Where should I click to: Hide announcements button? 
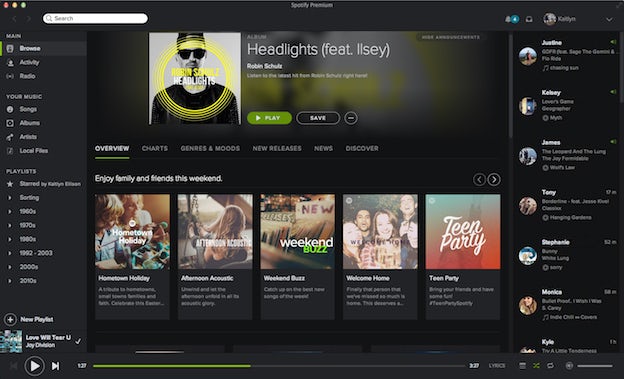click(451, 37)
